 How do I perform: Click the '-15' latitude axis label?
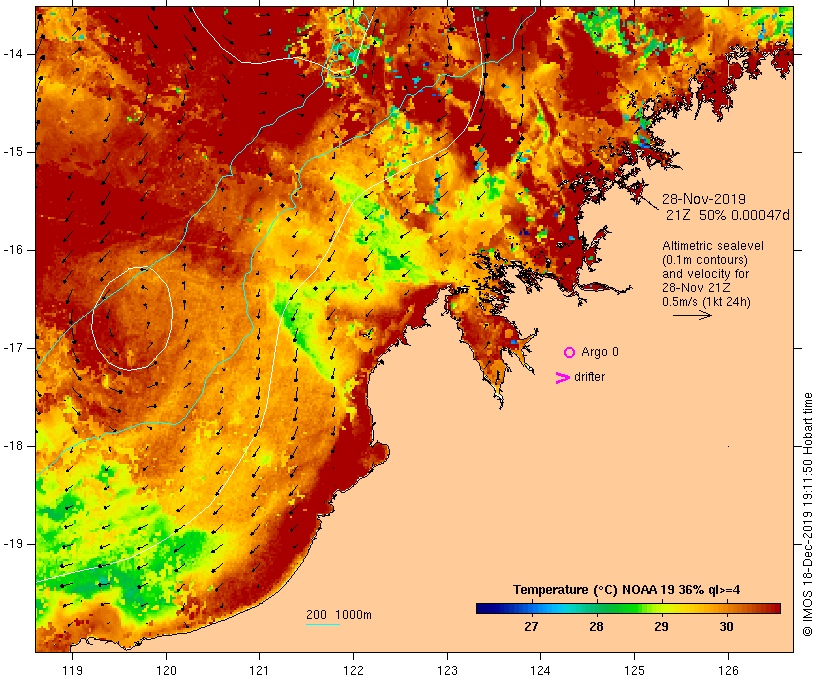(12, 152)
